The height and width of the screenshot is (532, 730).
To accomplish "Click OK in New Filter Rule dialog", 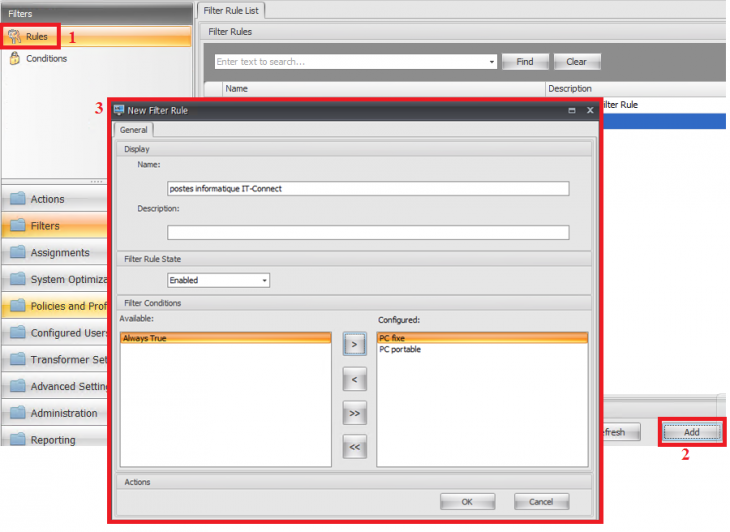I will [x=467, y=502].
